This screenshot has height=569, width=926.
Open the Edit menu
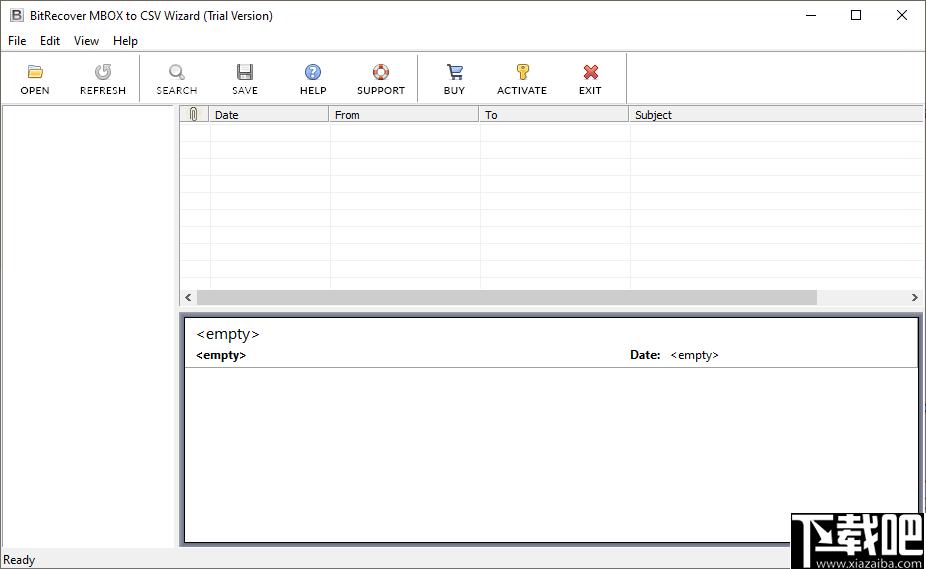coord(50,41)
